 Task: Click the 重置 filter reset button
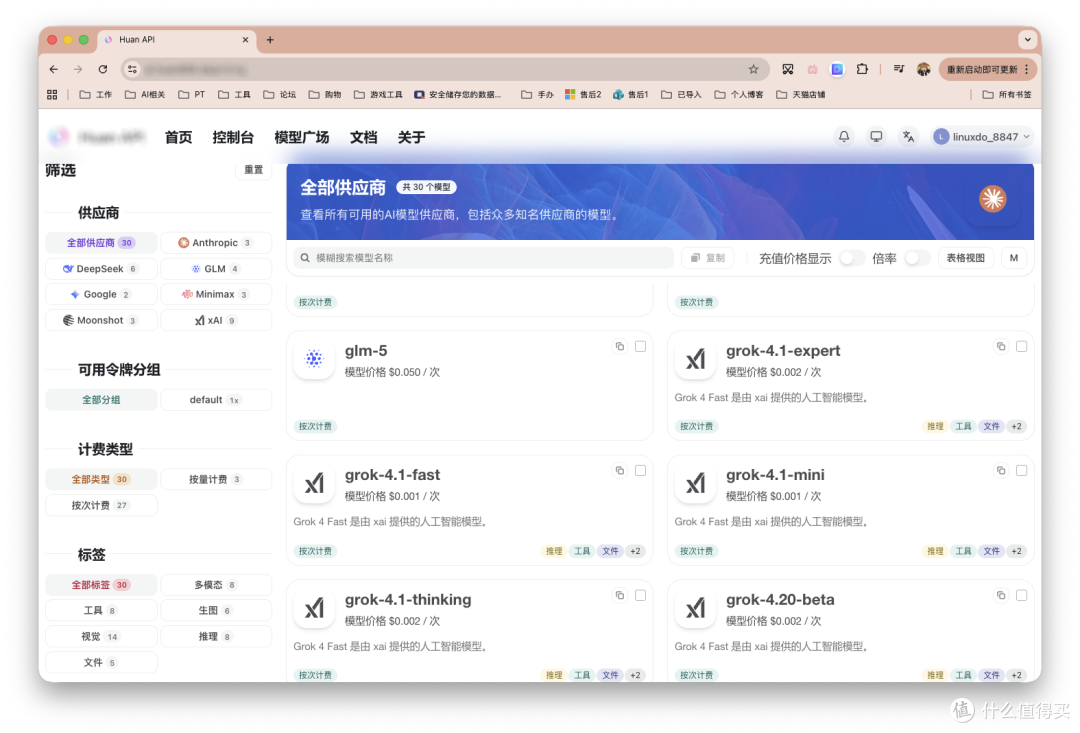[x=253, y=169]
